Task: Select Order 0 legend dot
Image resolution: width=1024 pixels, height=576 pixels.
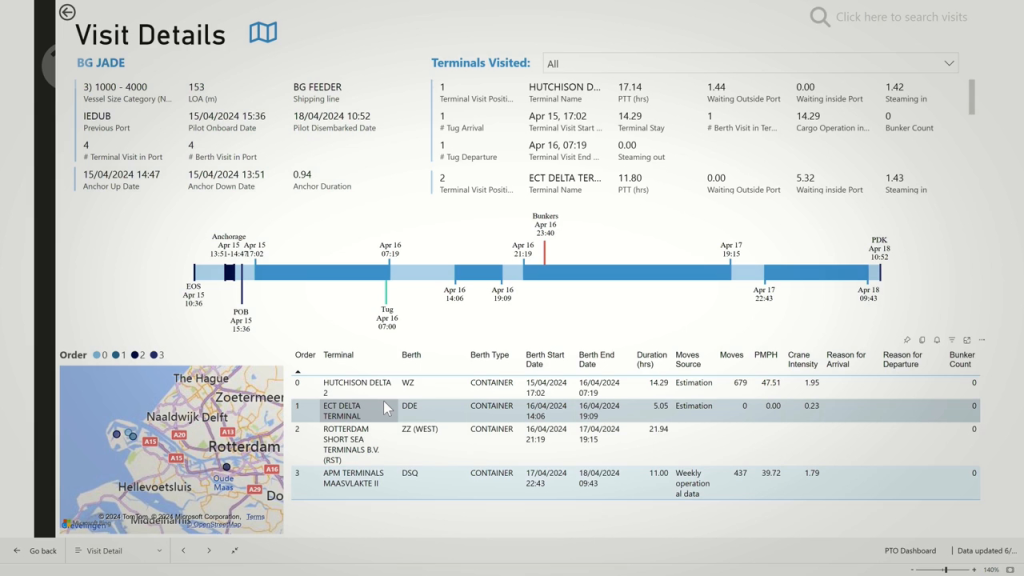Action: 97,355
